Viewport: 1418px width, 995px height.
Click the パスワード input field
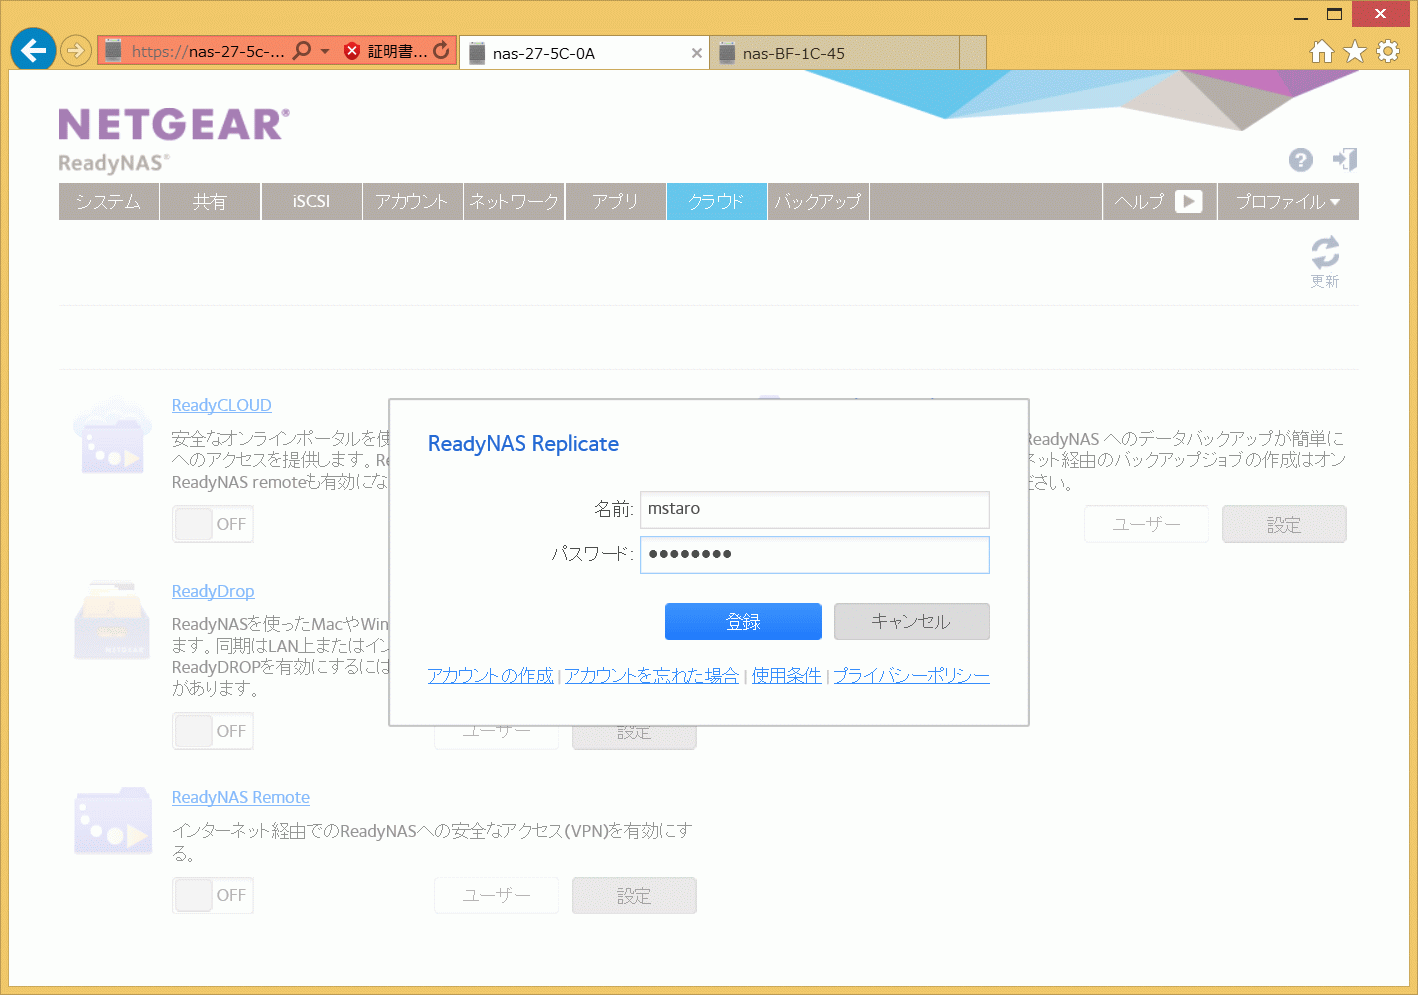click(x=814, y=554)
